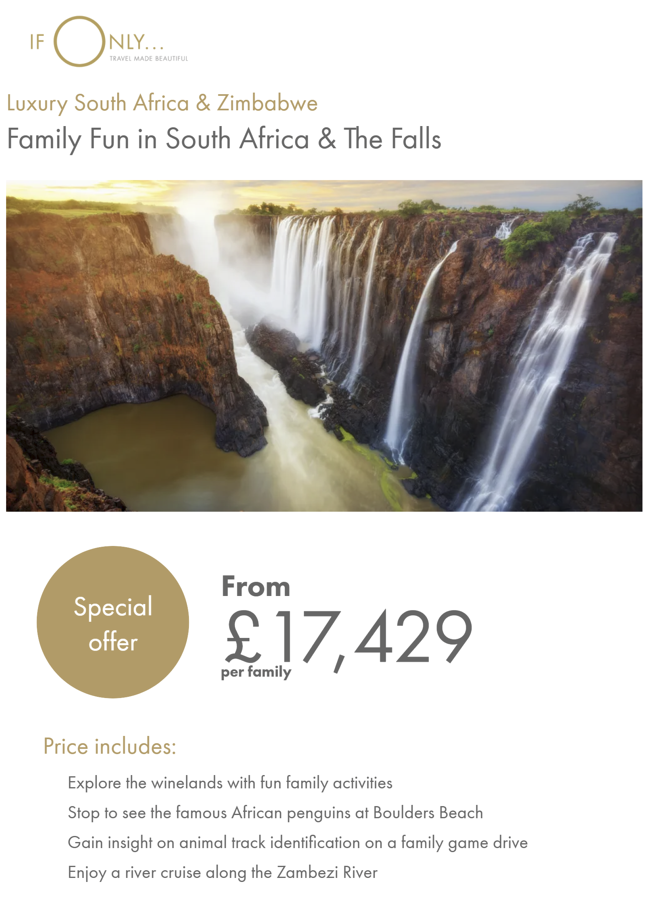Select 'Explore the winelands with fun family activities'

coord(230,783)
